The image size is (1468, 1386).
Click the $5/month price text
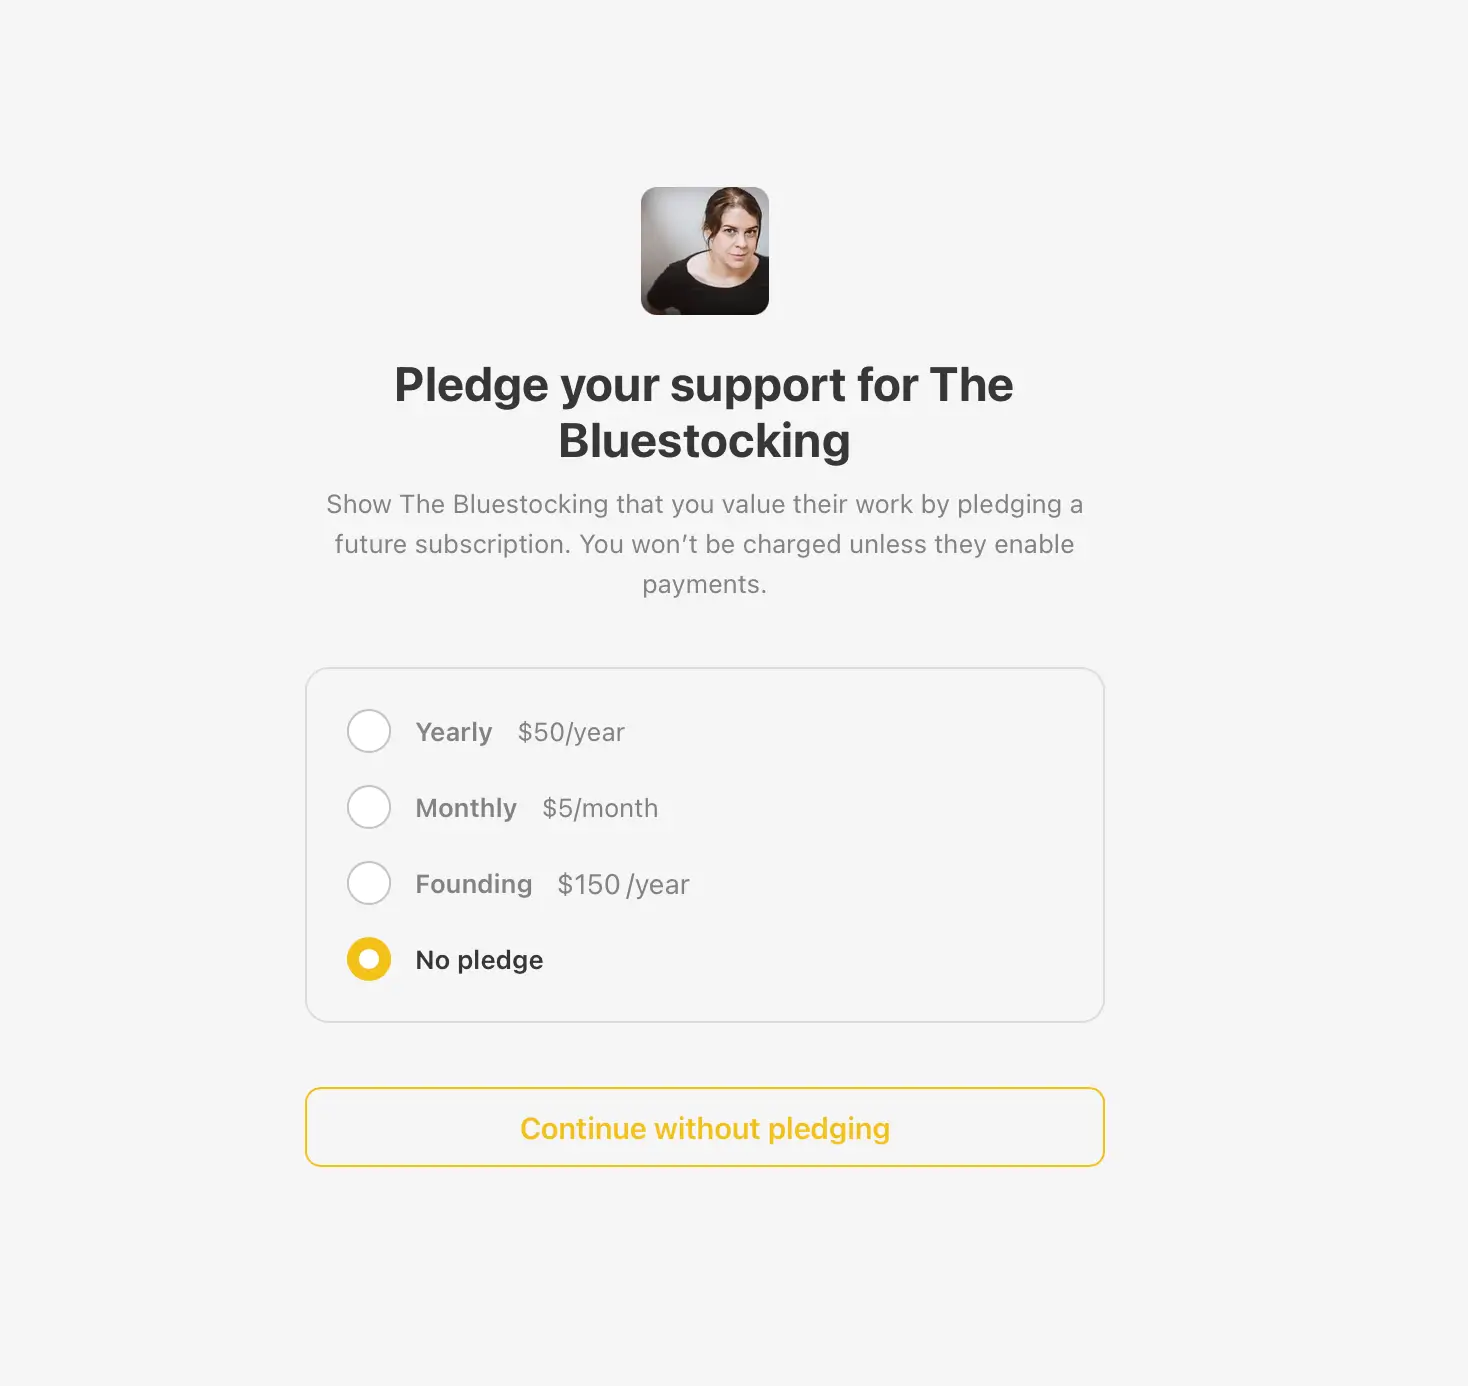tap(600, 808)
